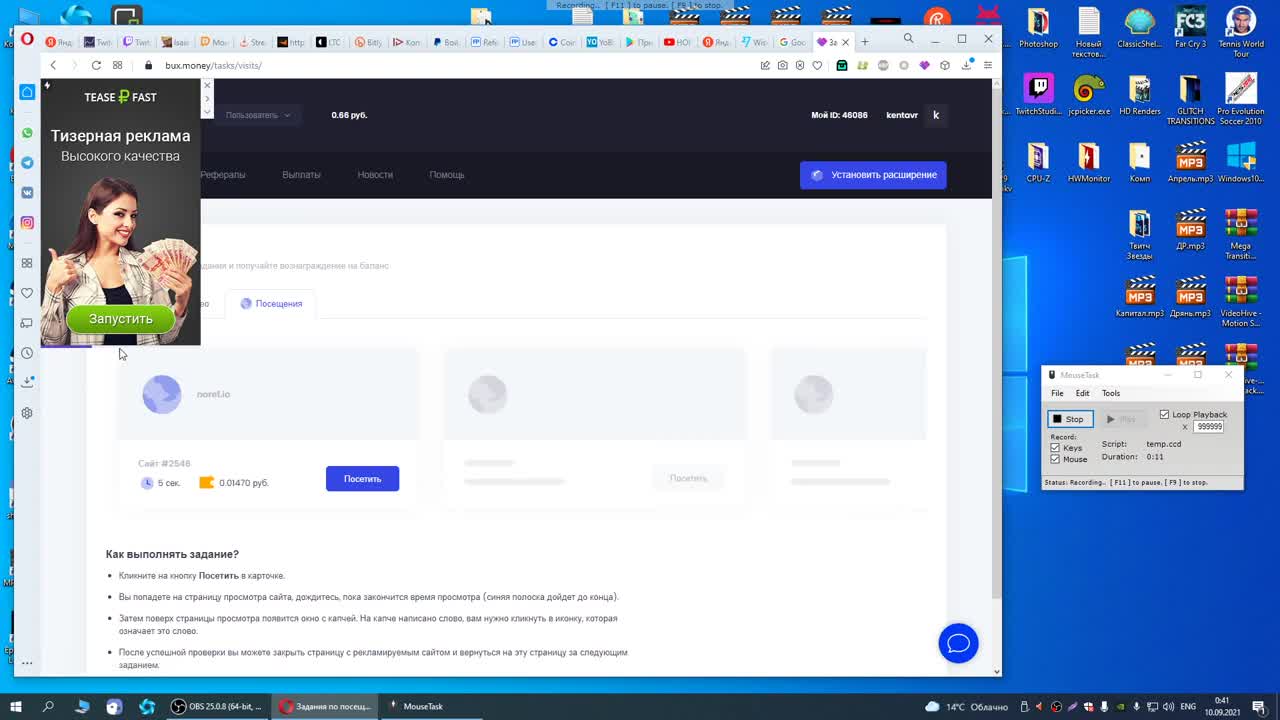
Task: Open Windows taskbar search
Action: coord(48,706)
